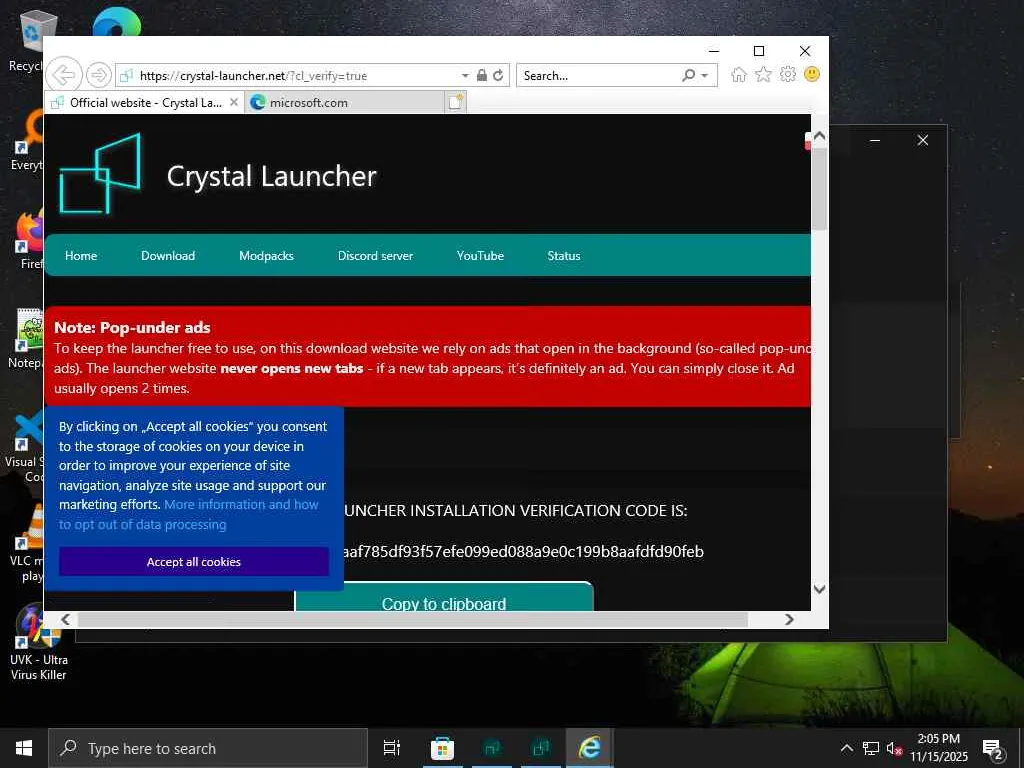Open Favorites with the star icon
Screen dimensions: 1024x768
point(763,74)
